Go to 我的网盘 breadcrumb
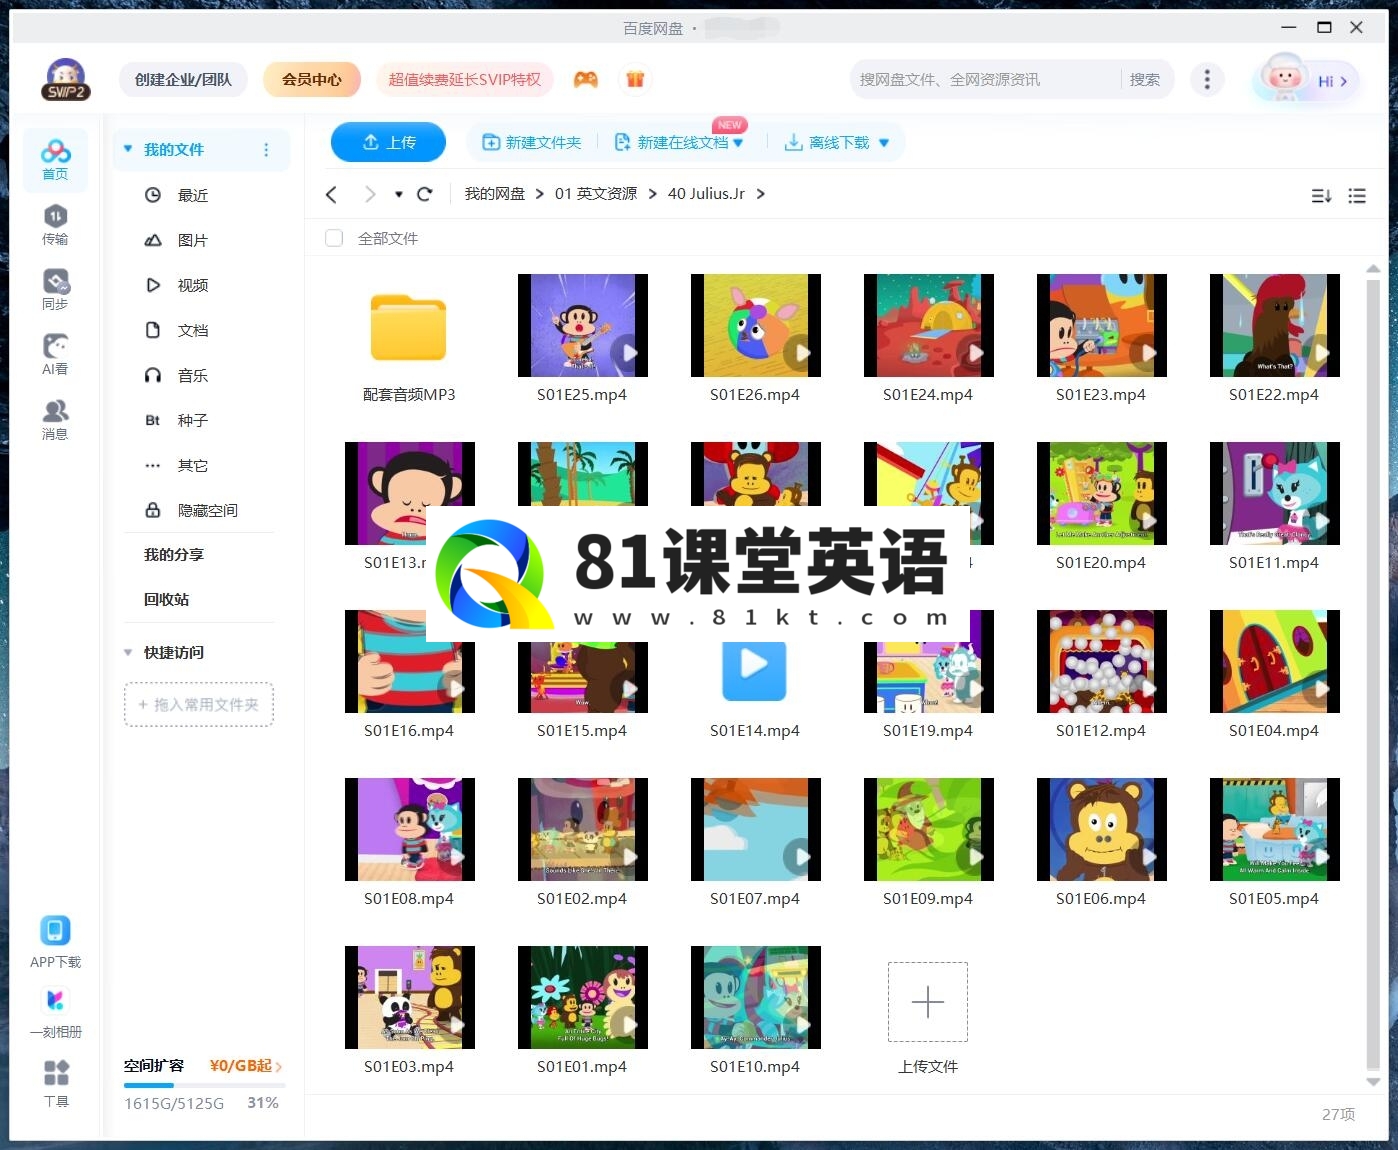 click(x=494, y=194)
